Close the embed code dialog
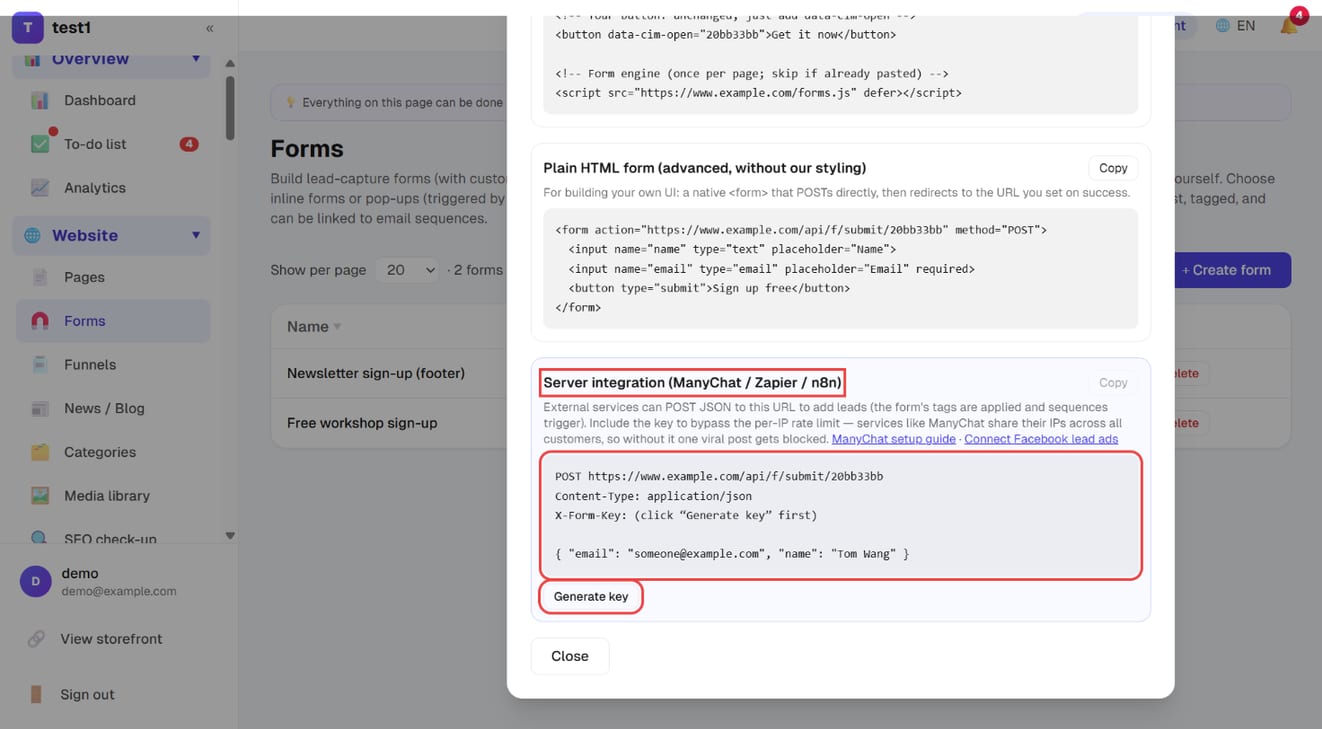The width and height of the screenshot is (1322, 729). [570, 656]
